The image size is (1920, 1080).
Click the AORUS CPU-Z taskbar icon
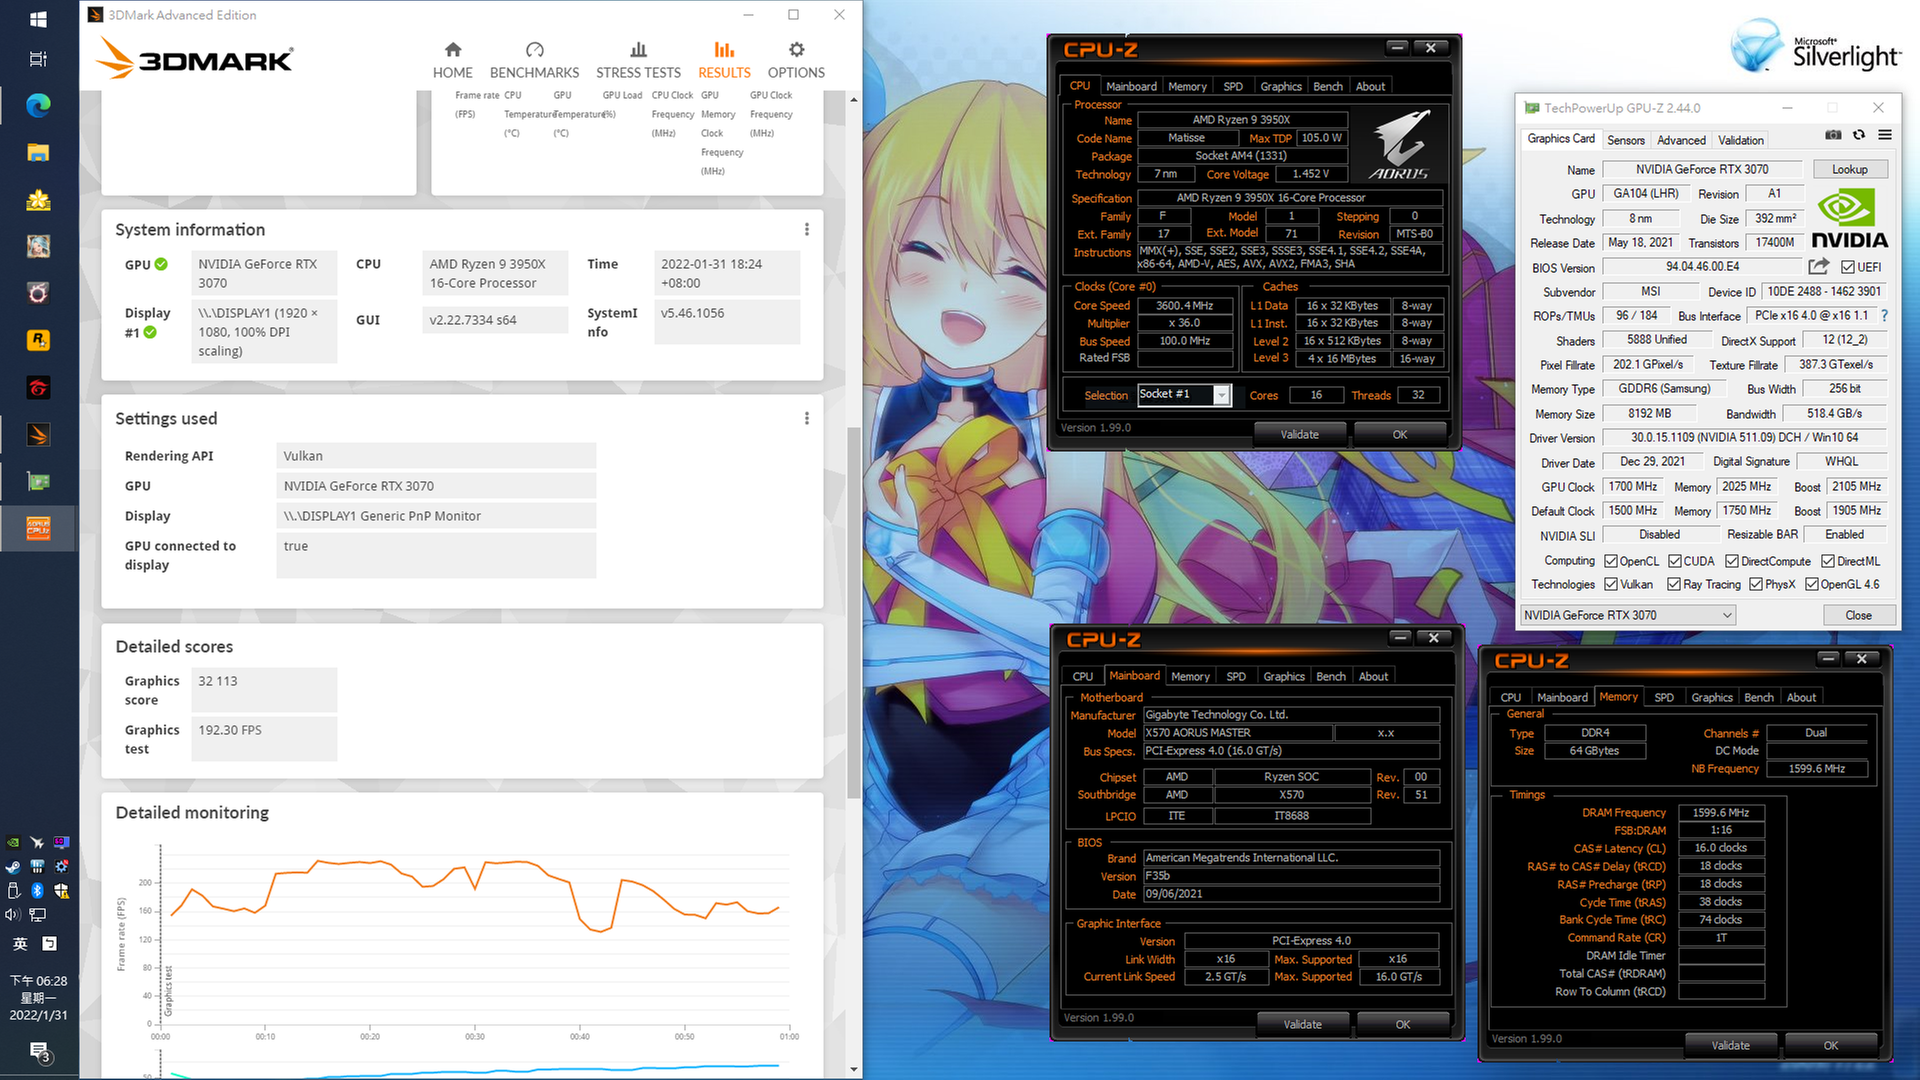38,528
